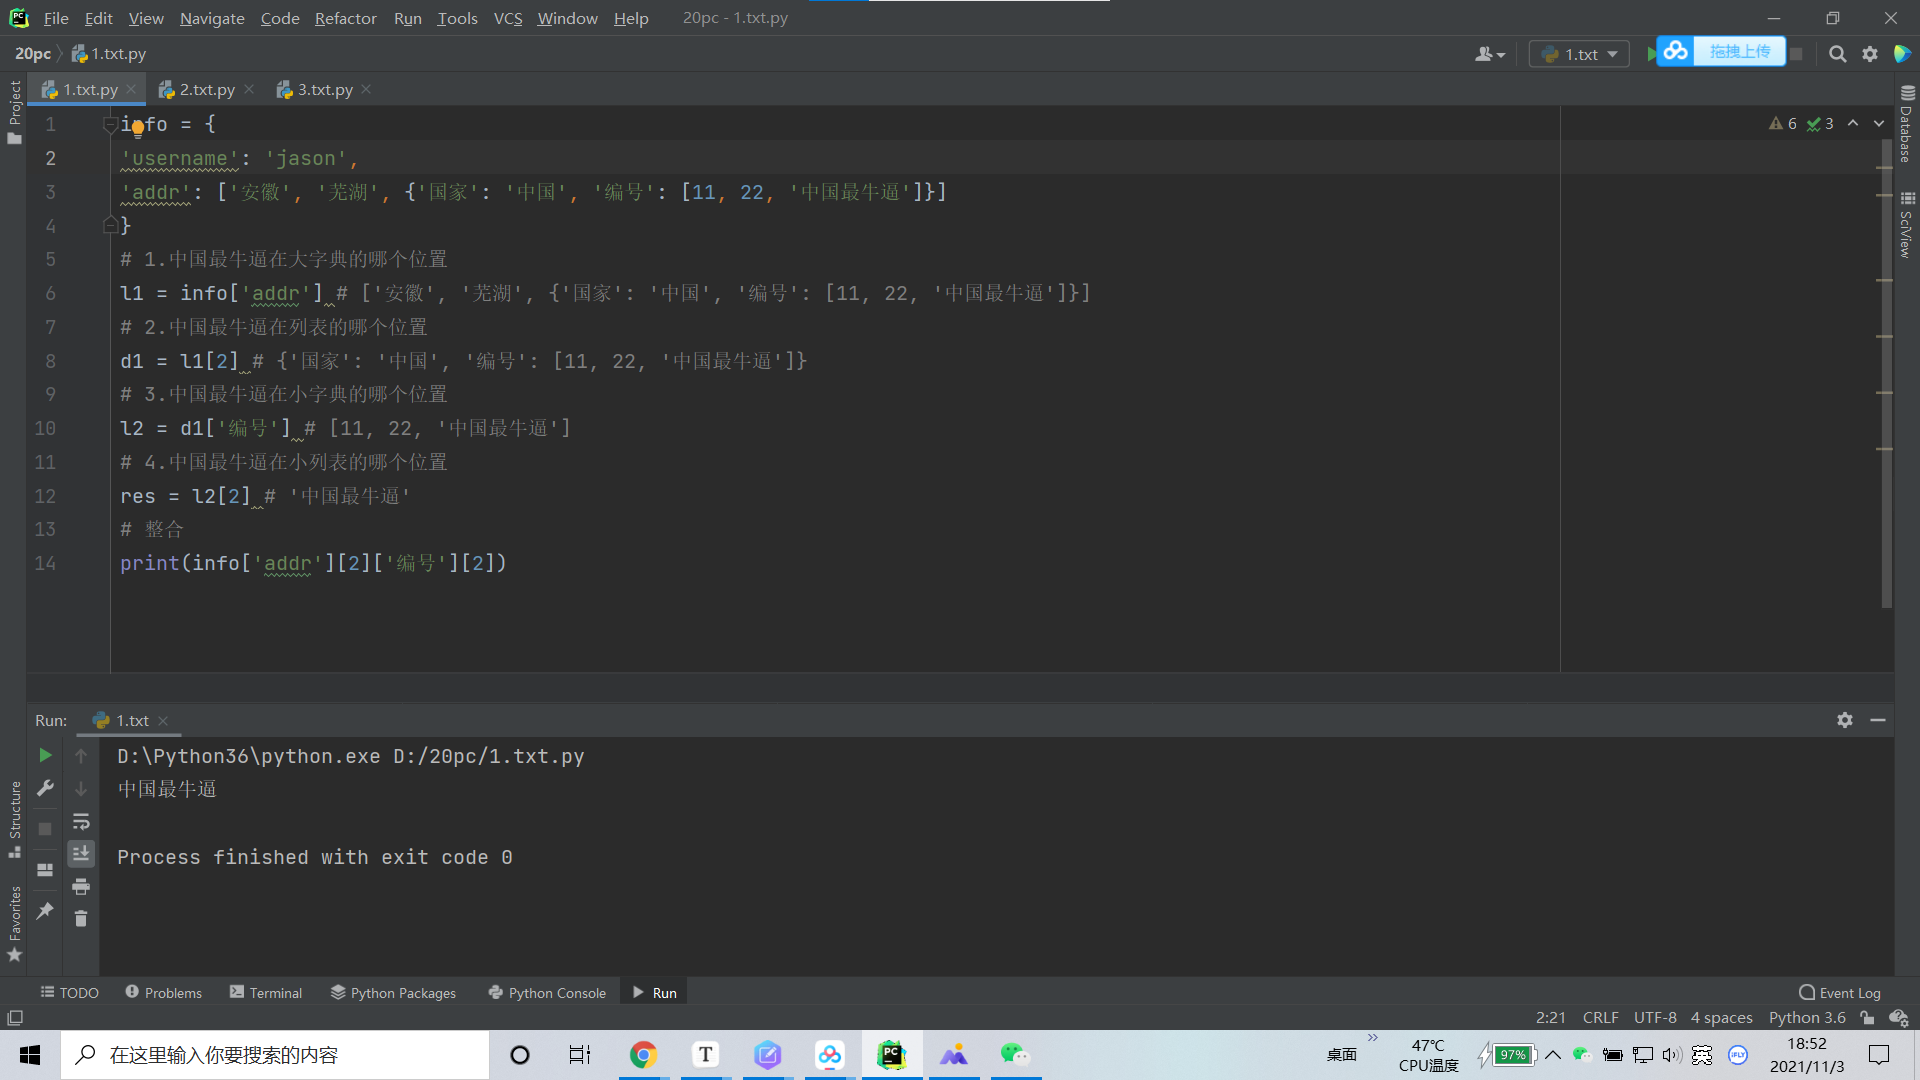Pin the Run tab with pin icon

[45, 910]
